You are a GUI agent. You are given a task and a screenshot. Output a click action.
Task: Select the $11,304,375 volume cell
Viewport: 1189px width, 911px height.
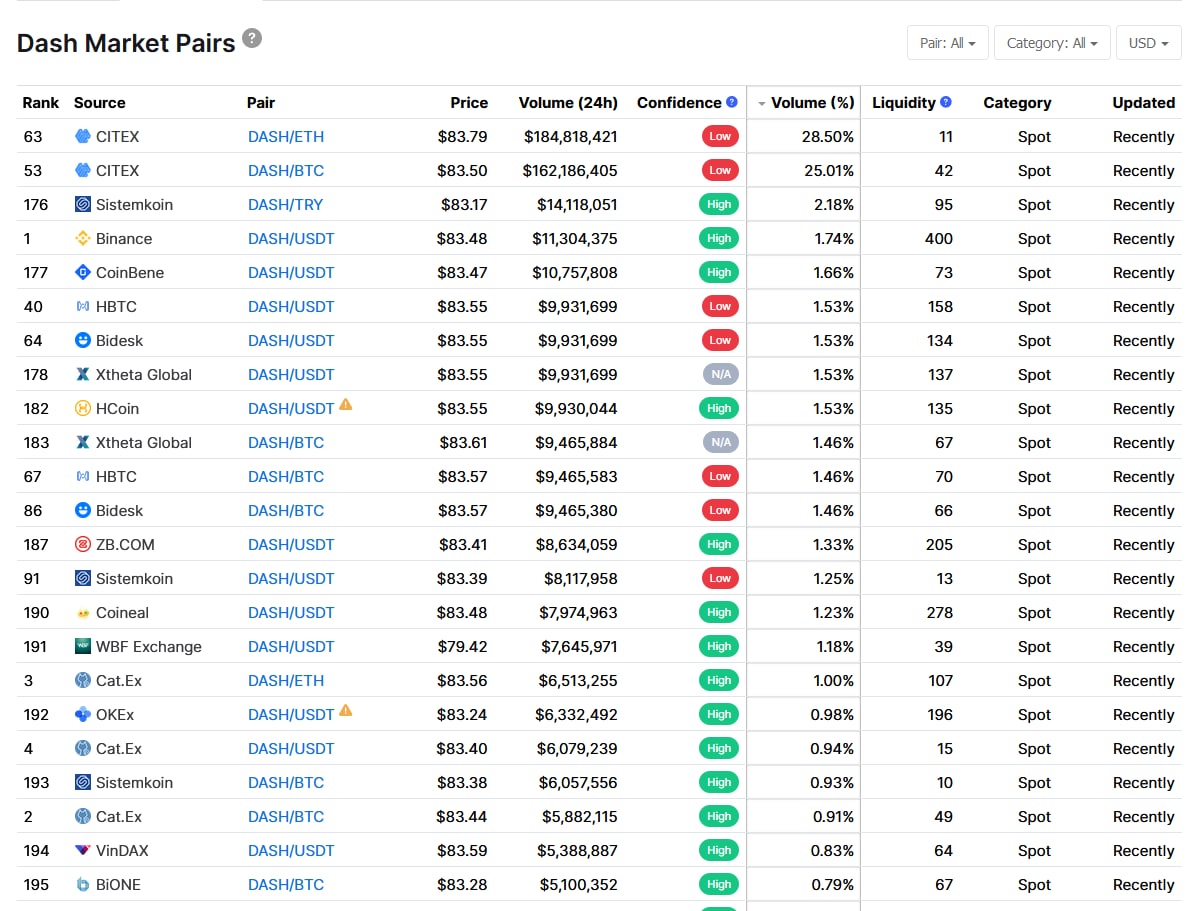tap(575, 238)
